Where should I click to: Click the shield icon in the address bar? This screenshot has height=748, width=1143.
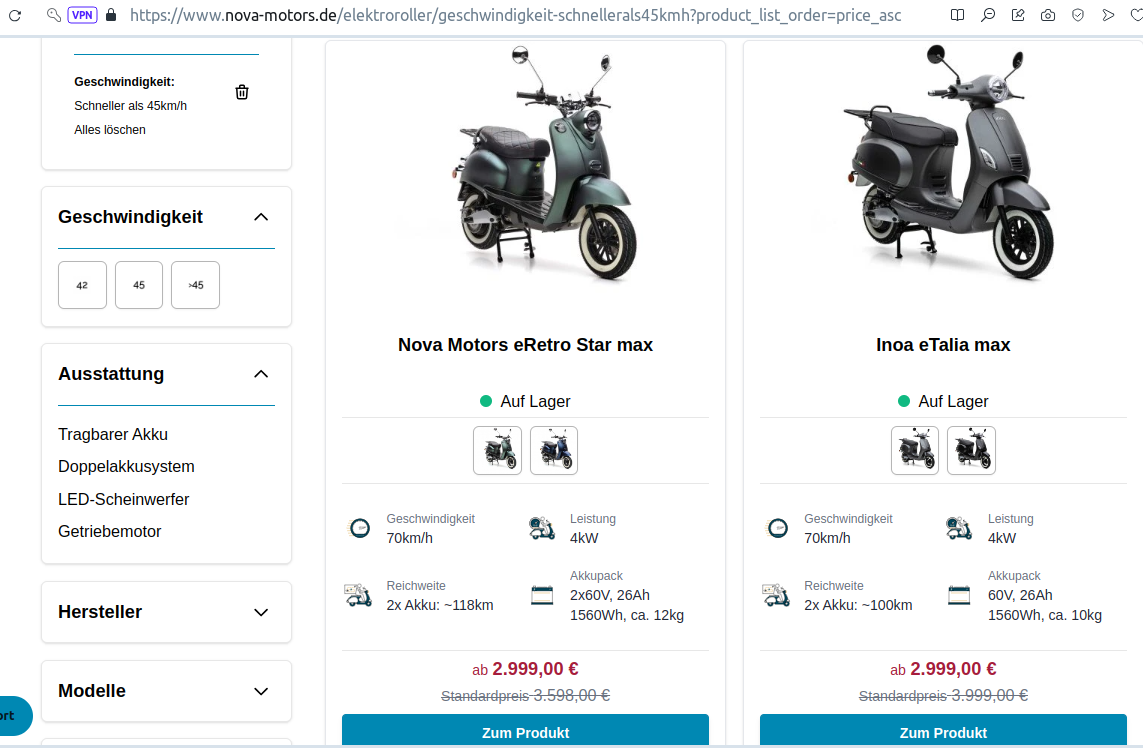(1077, 15)
